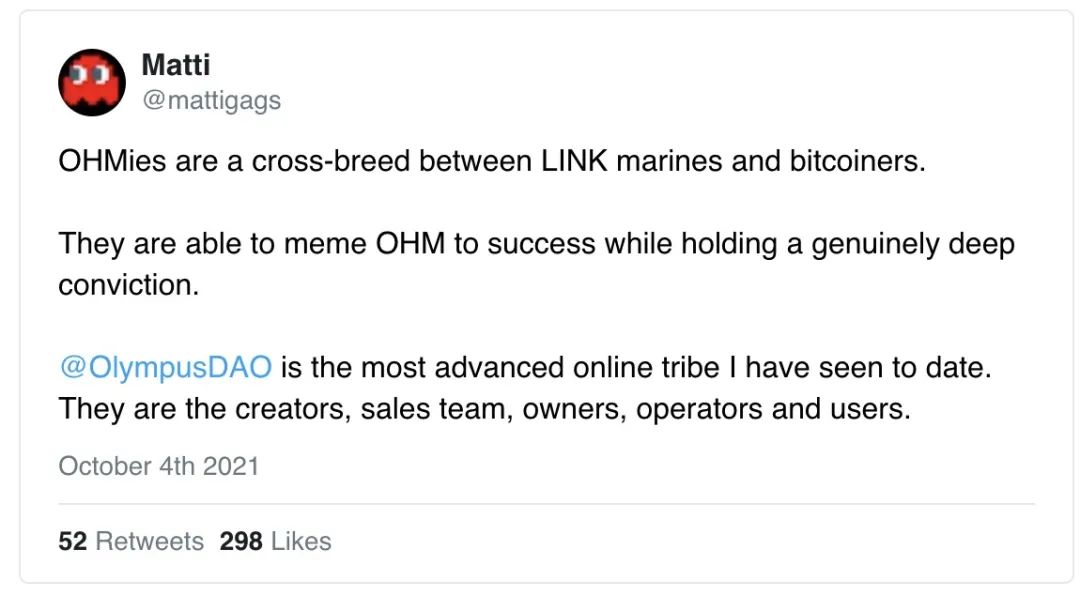Viewport: 1080px width, 595px height.
Task: View the 52 Retweets count
Action: coord(131,541)
